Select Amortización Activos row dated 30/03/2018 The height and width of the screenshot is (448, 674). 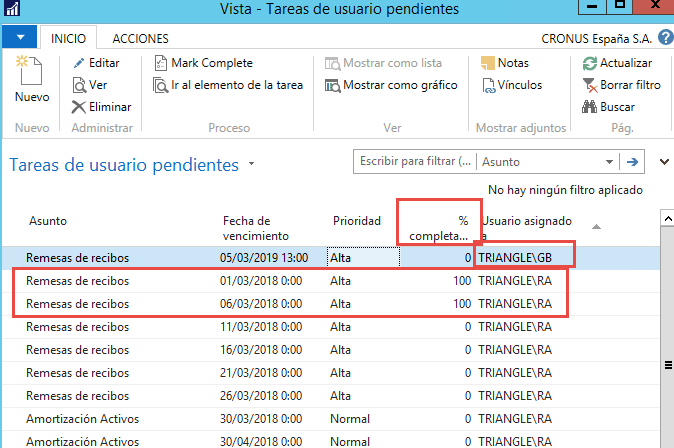331,419
